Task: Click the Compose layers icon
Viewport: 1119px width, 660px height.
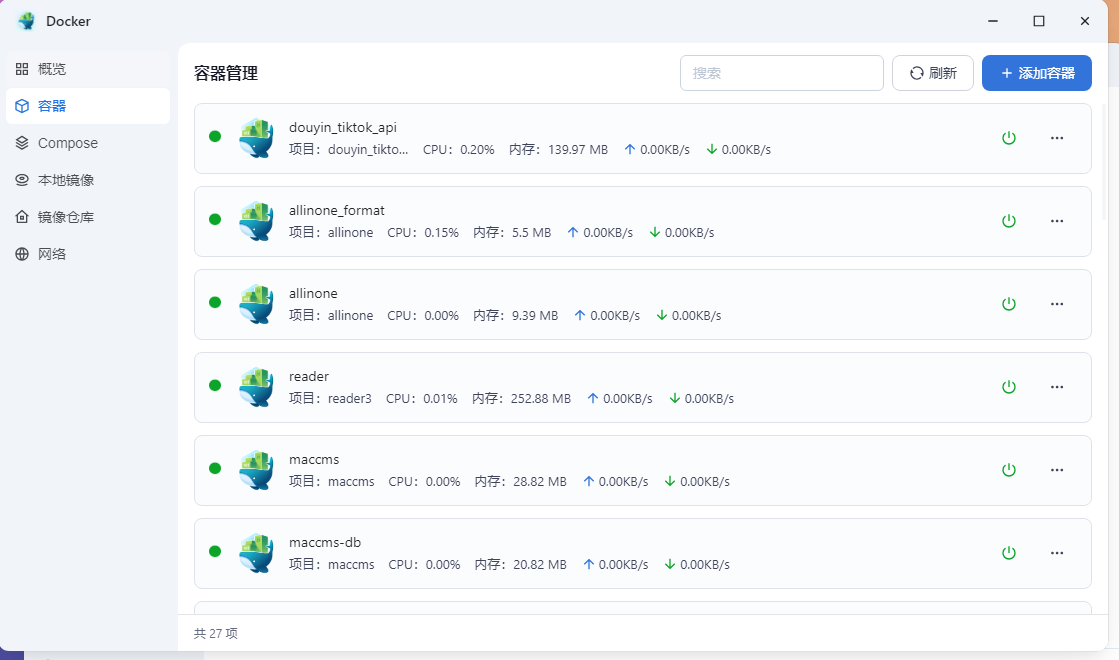Action: coord(22,143)
